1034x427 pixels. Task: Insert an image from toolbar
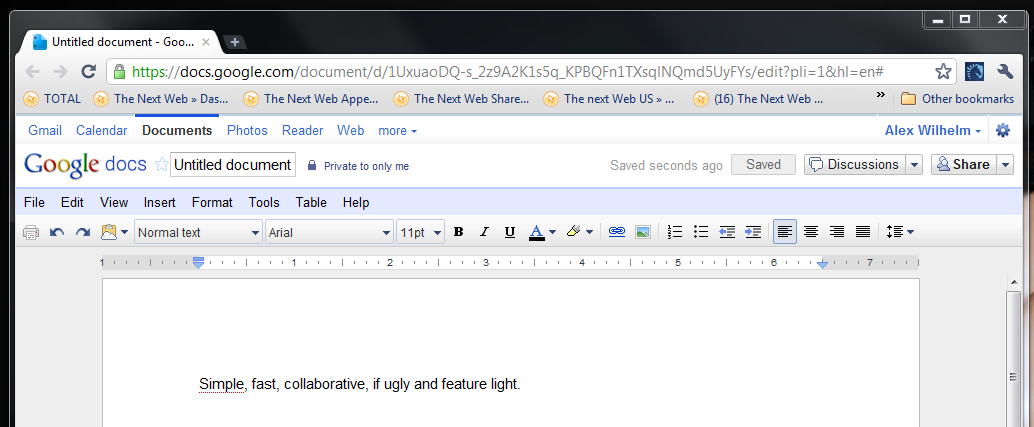(642, 232)
